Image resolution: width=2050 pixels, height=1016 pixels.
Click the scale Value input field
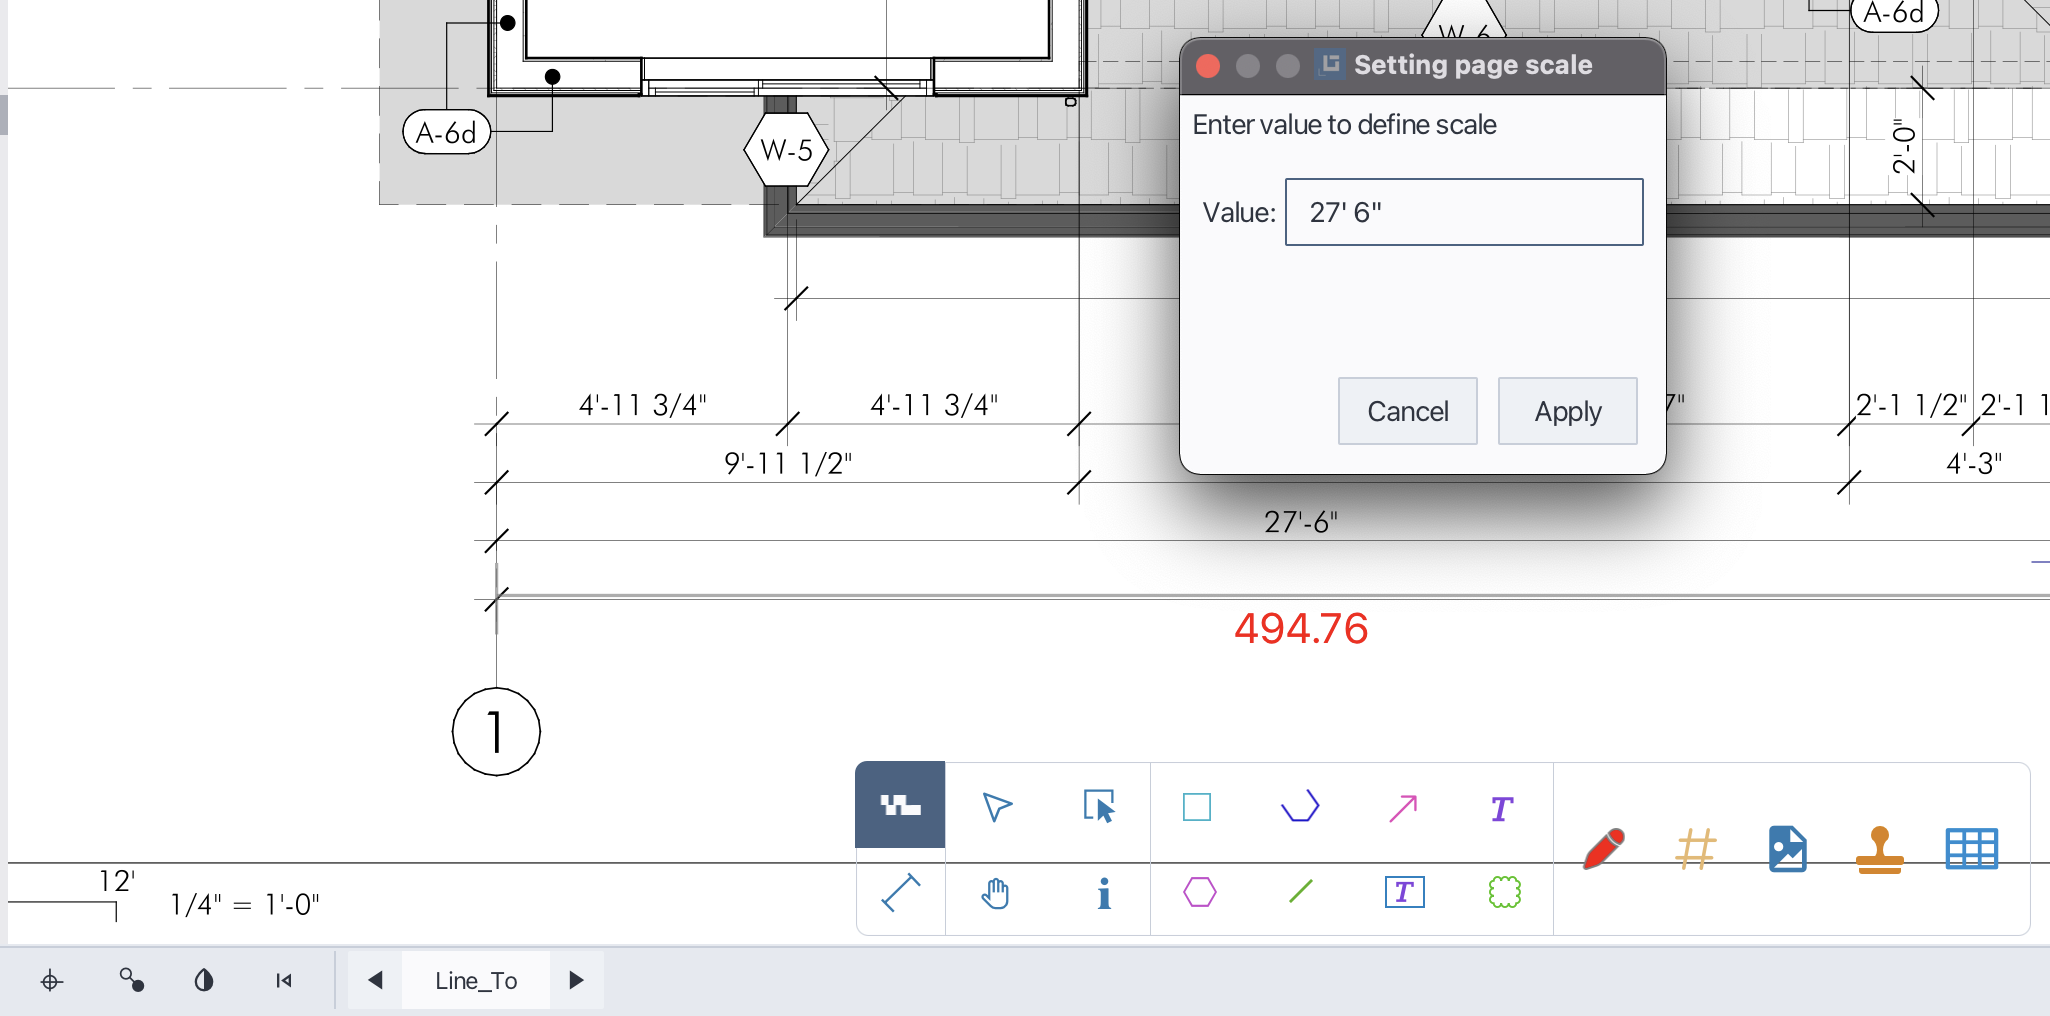point(1463,212)
